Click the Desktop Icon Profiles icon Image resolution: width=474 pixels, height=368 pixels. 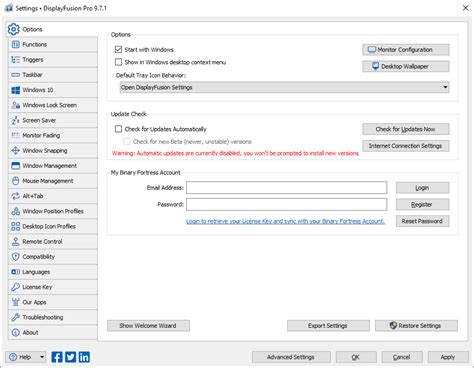(16, 226)
